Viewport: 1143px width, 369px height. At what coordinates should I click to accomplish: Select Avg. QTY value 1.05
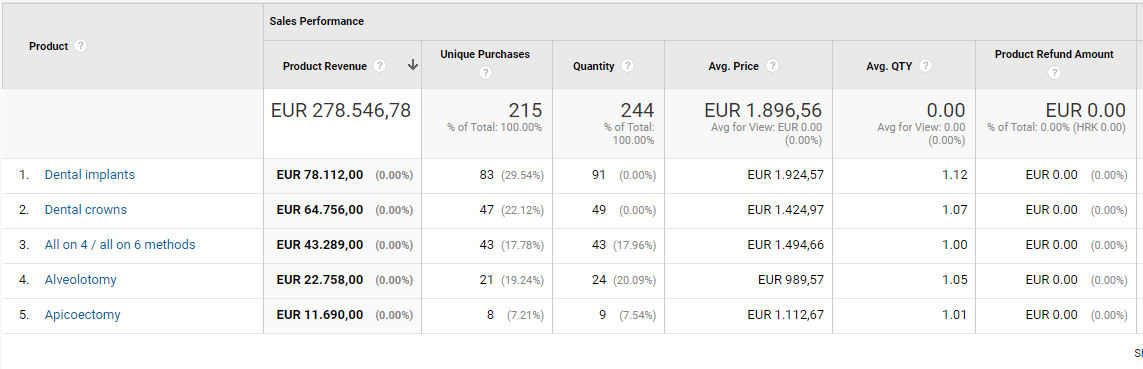(x=954, y=280)
